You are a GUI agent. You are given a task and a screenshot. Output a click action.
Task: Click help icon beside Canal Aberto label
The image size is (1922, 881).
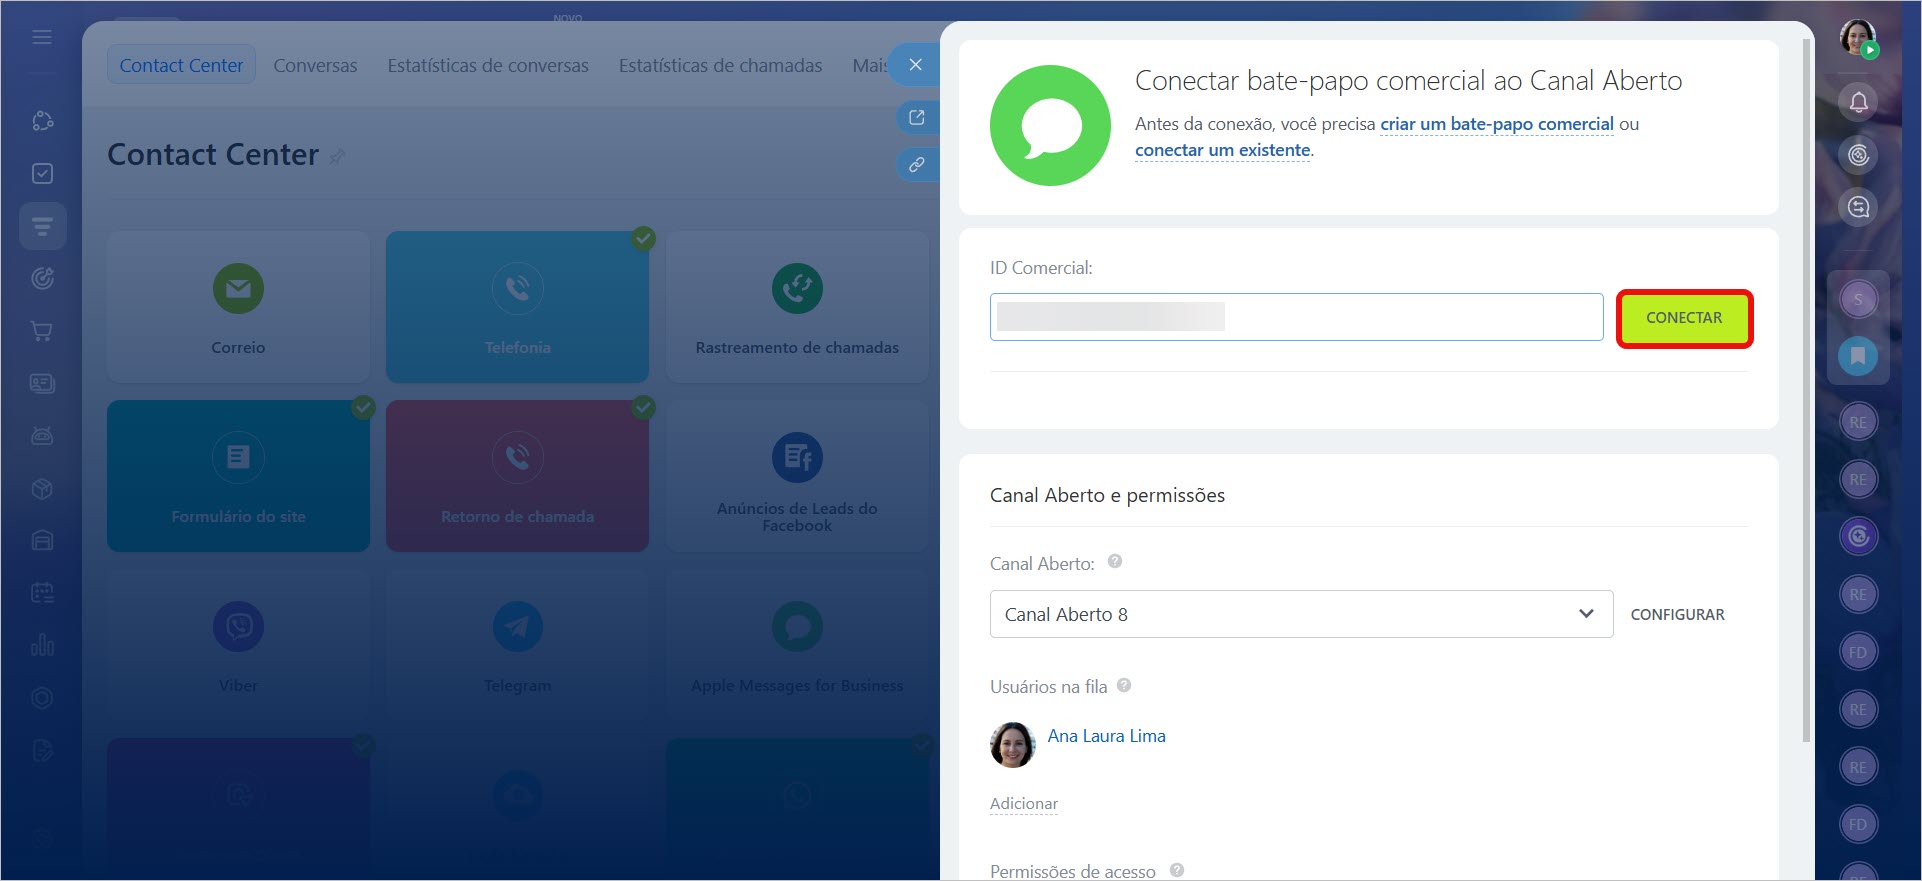pyautogui.click(x=1115, y=562)
